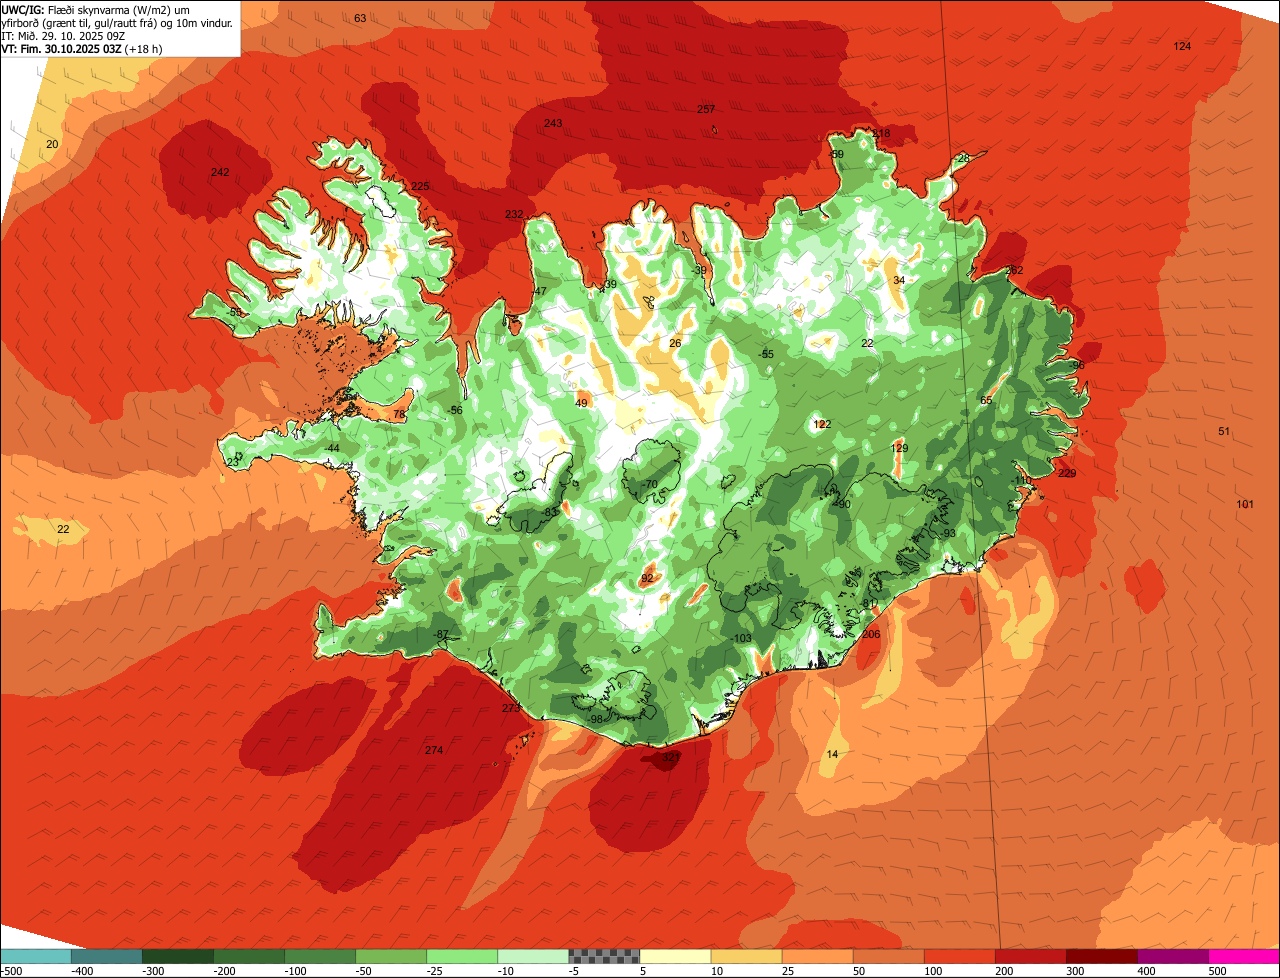Click the purple legend swatch between 400 and 500
The width and height of the screenshot is (1280, 978).
[1173, 956]
